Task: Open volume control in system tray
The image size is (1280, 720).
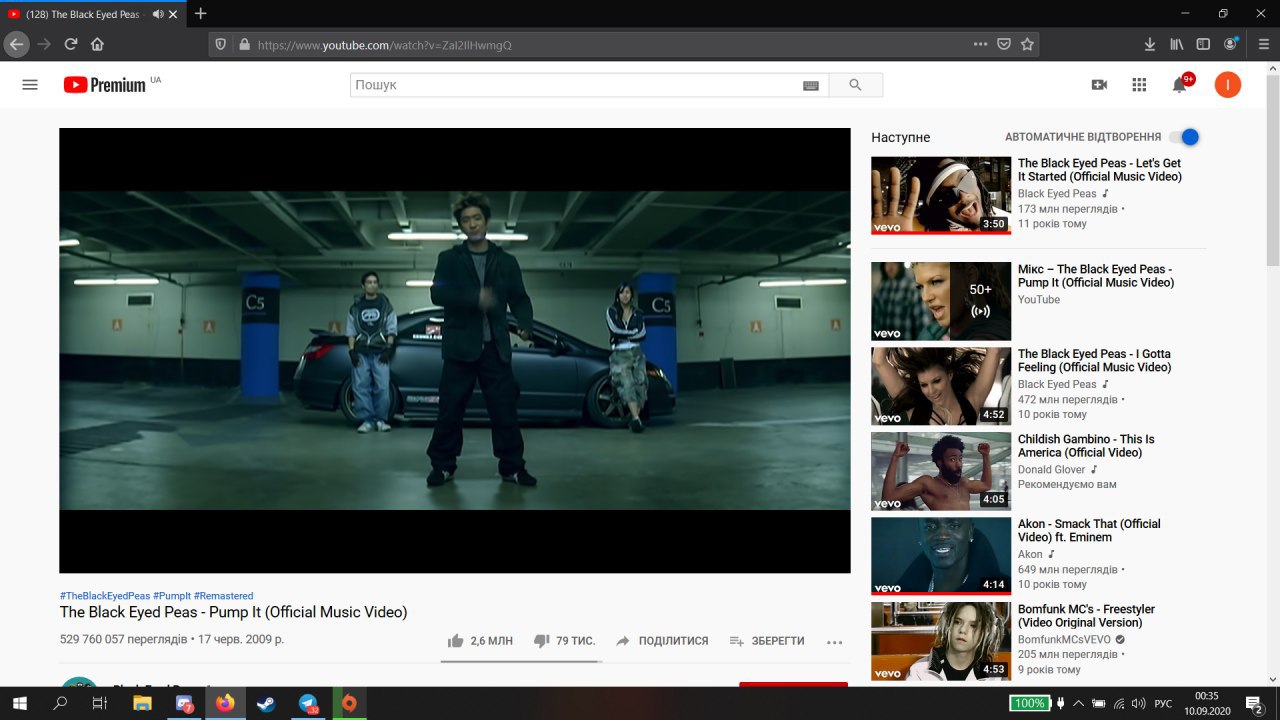Action: (1138, 703)
